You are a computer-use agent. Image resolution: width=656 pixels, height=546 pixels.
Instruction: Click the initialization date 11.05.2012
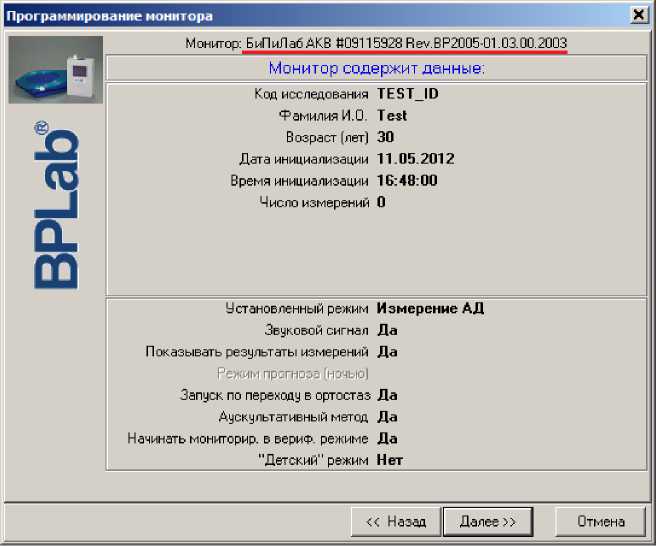(416, 159)
